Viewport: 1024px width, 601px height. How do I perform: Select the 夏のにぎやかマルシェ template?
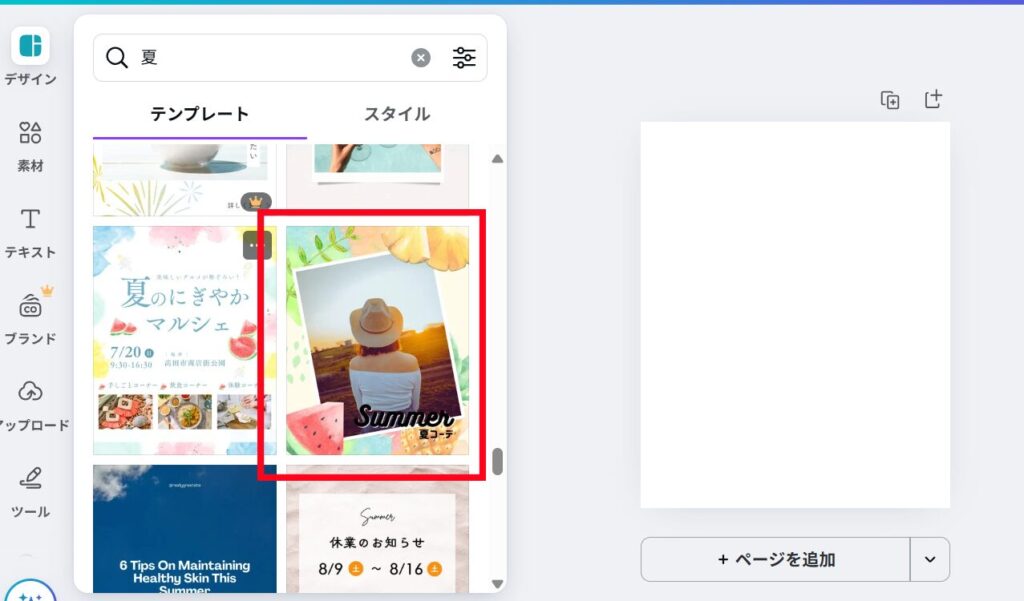(185, 340)
